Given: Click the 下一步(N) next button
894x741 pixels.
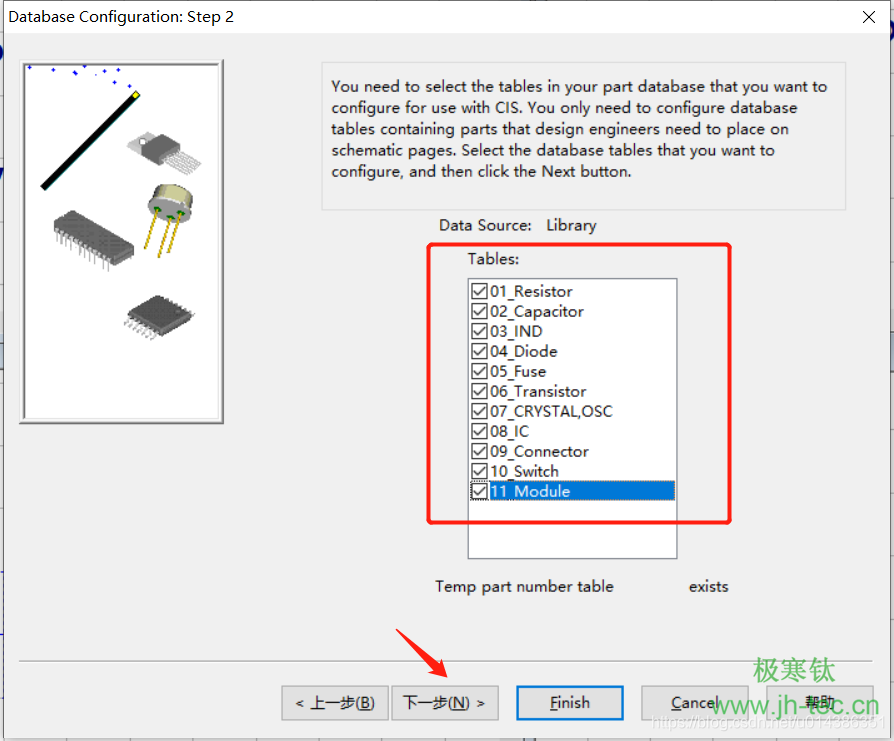Looking at the screenshot, I should (444, 703).
